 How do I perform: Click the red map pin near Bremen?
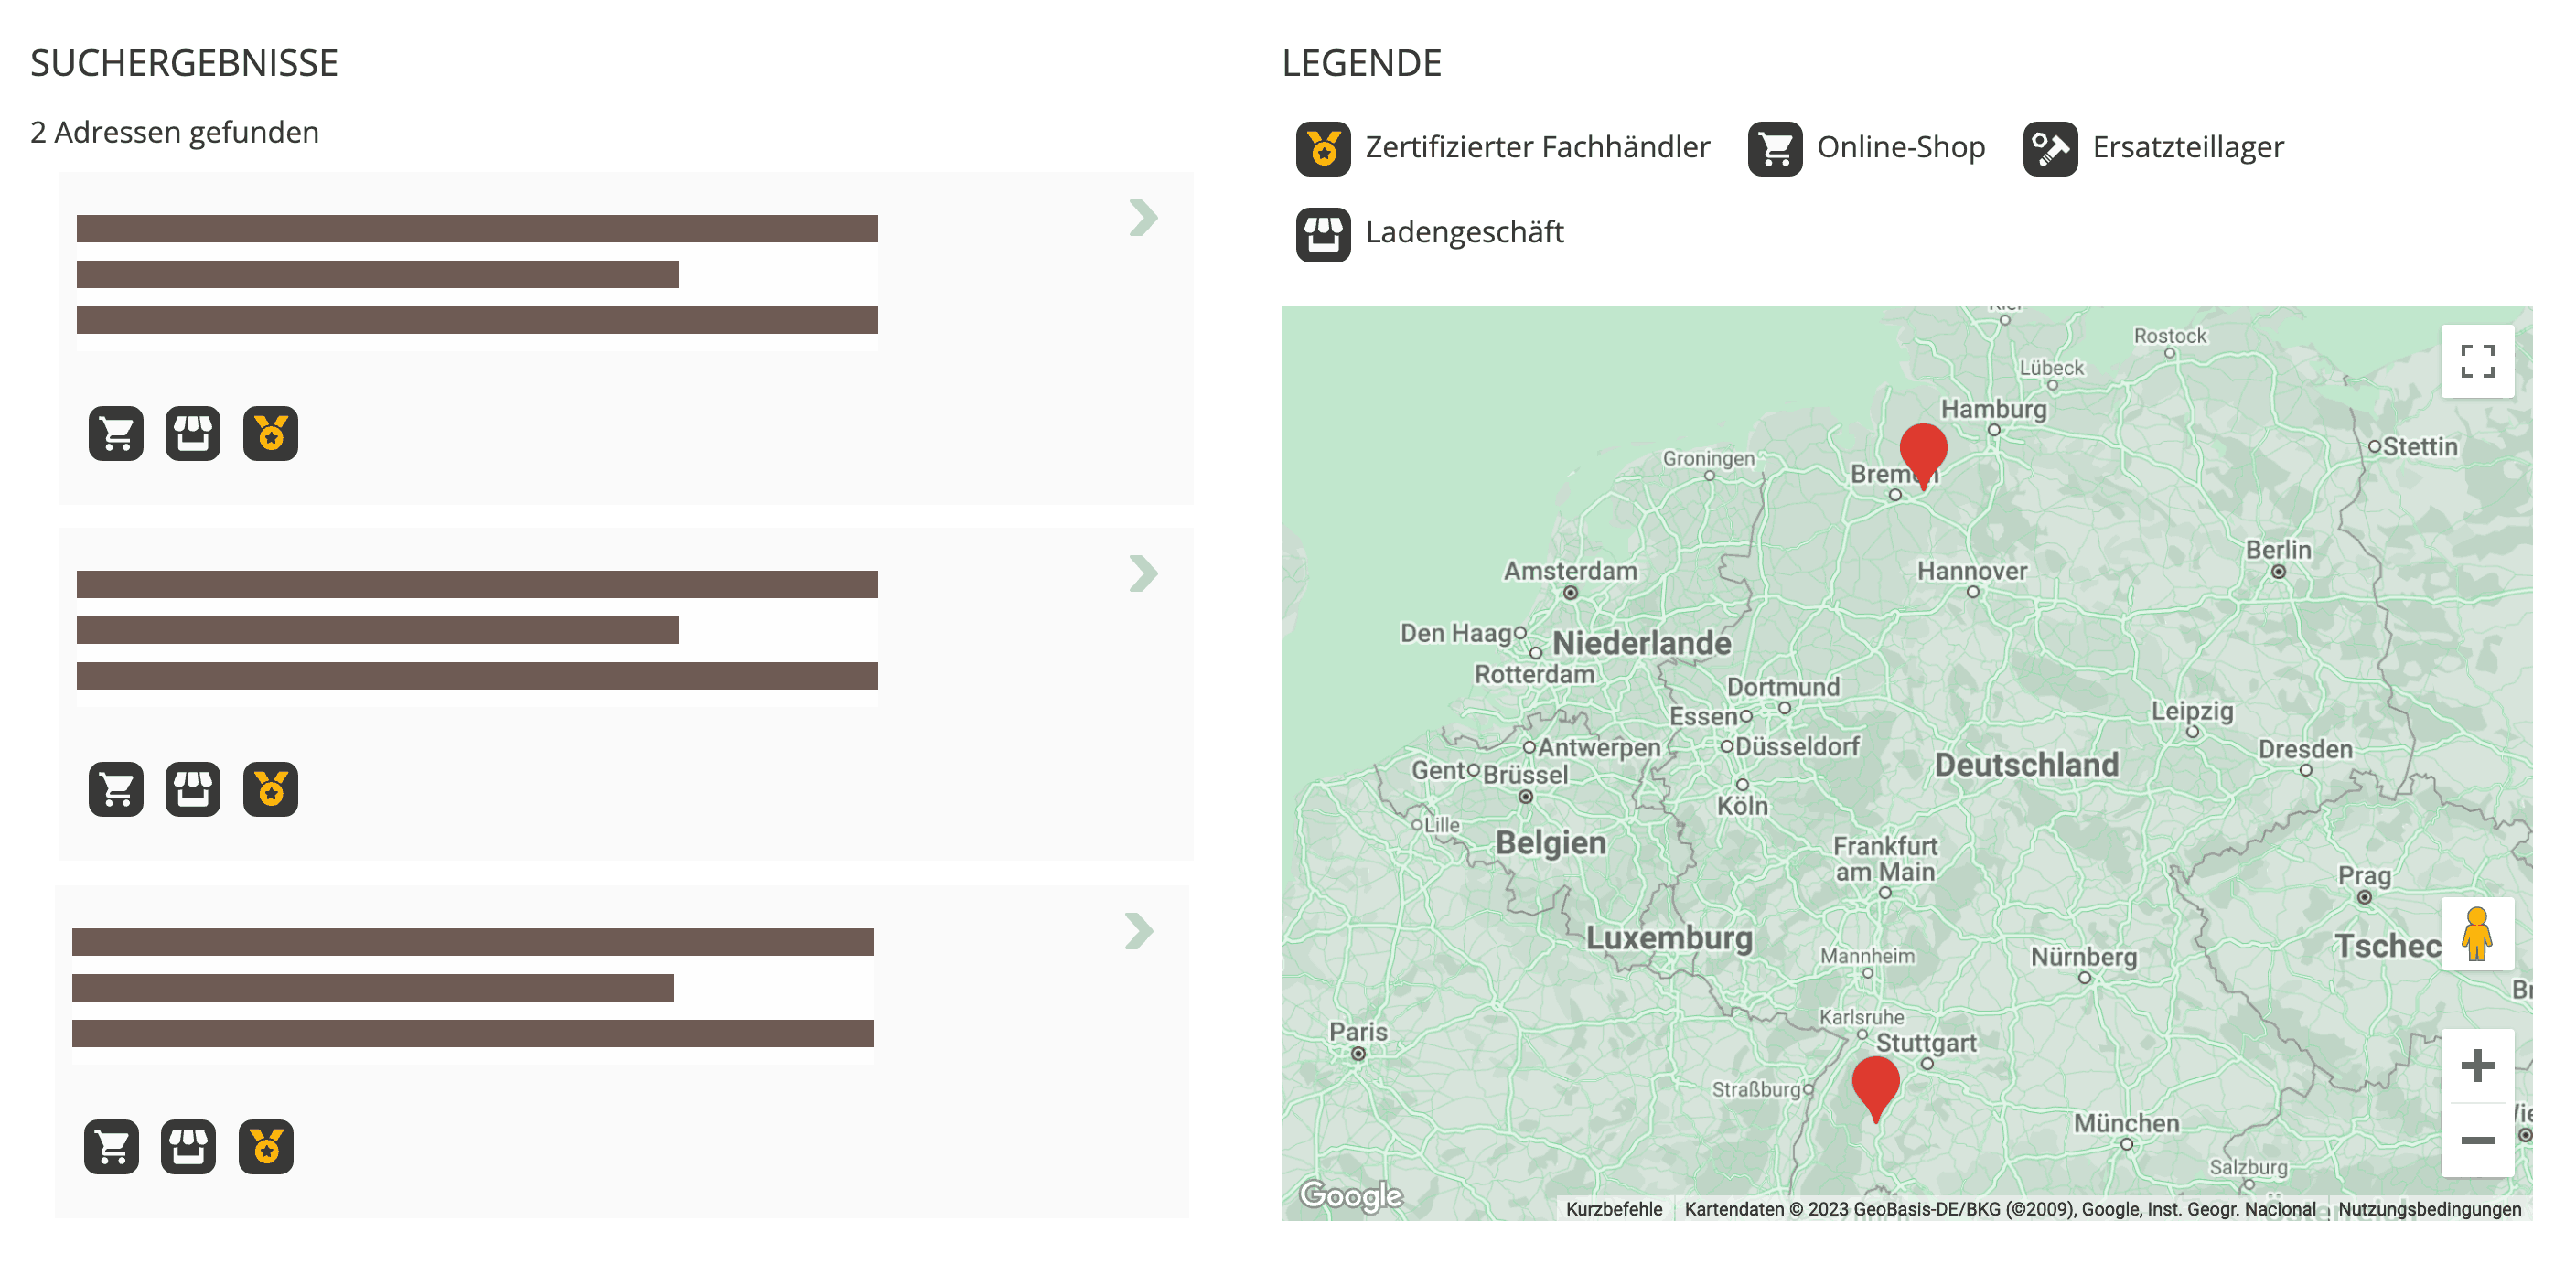(1922, 451)
